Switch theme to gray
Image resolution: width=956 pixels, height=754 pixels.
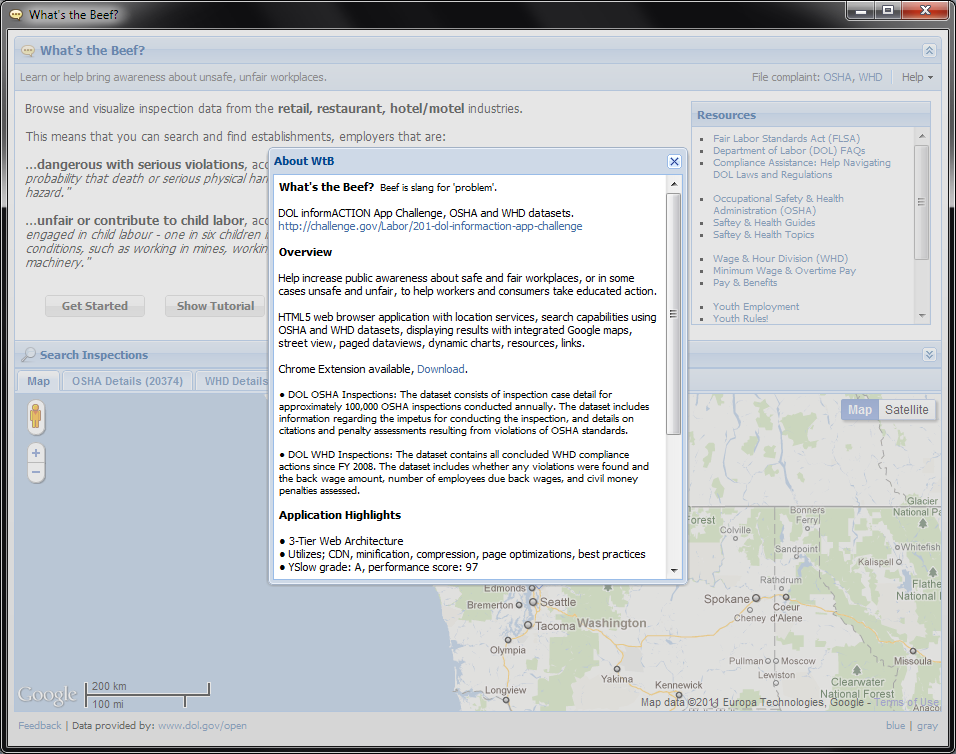click(927, 725)
